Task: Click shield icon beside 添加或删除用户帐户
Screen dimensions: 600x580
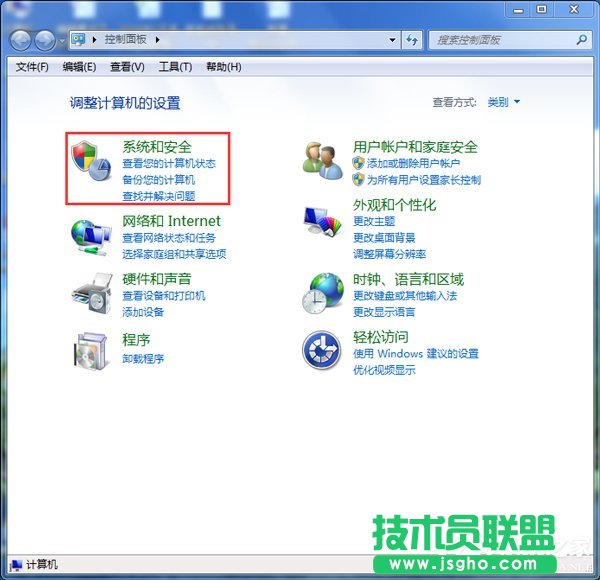Action: pos(358,163)
